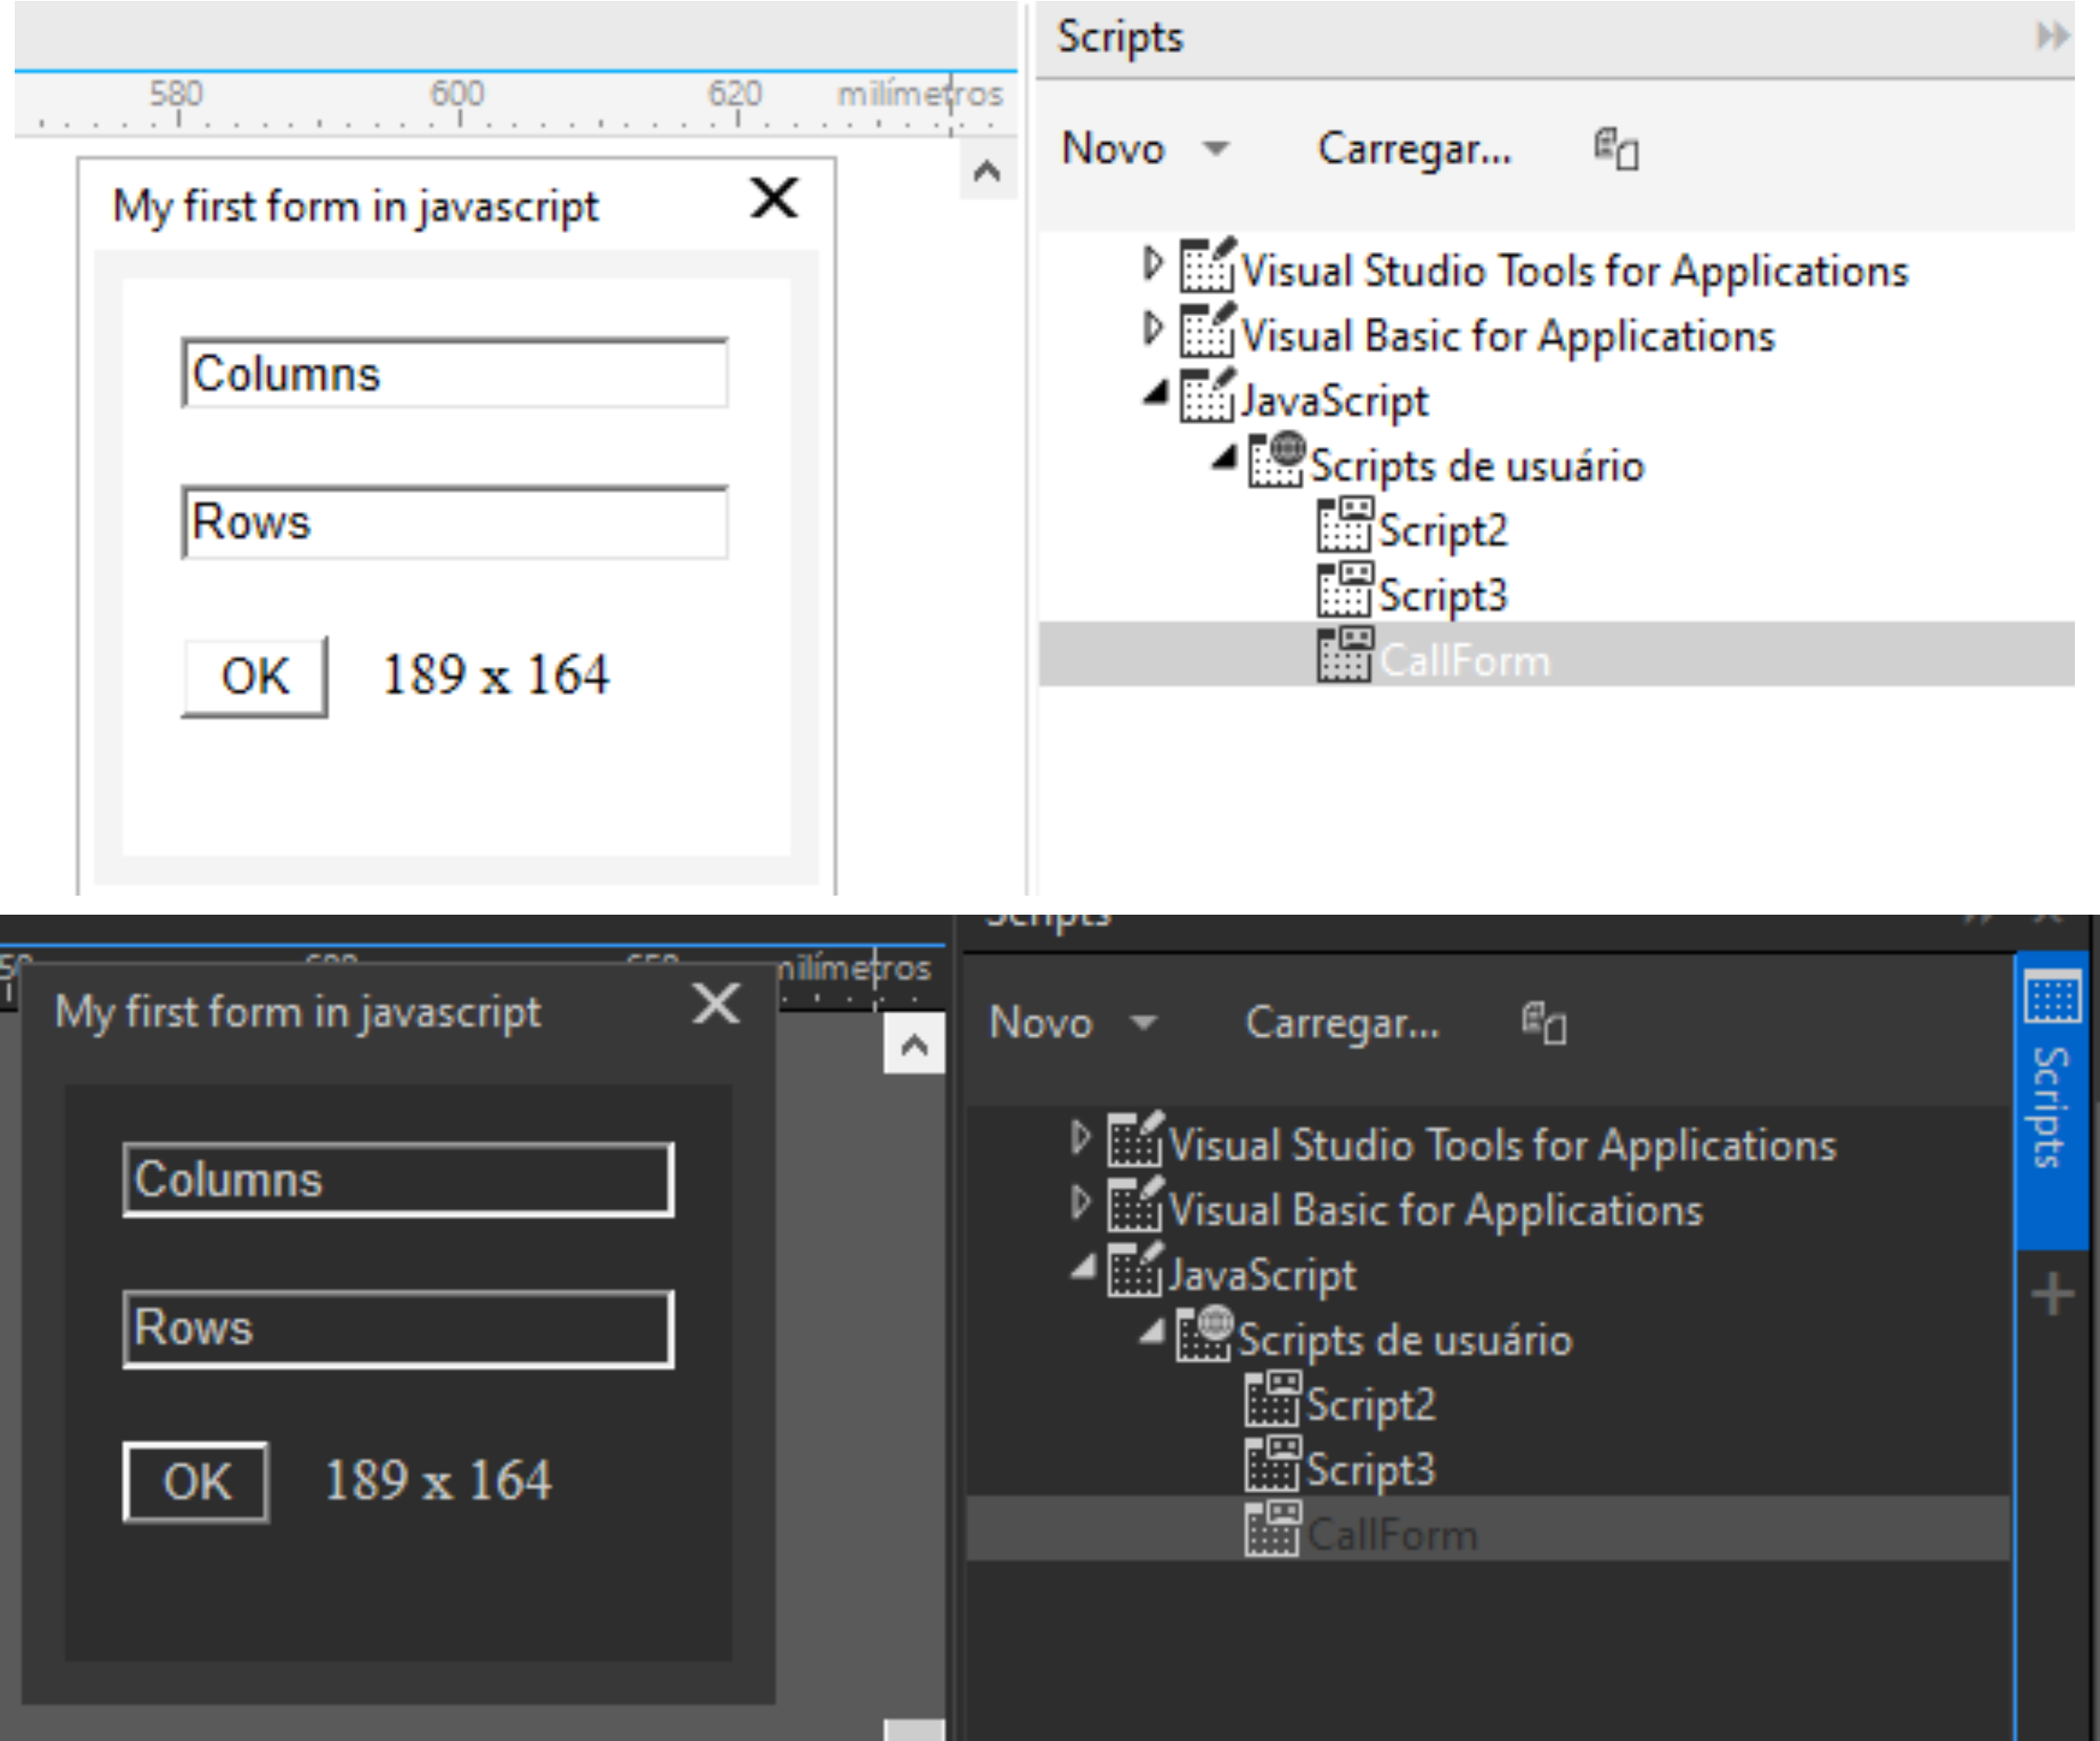
Task: Select CallForm in the light Scripts tree
Action: click(x=1464, y=660)
